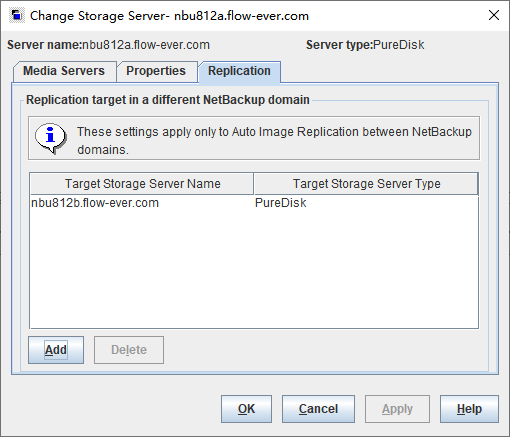Open Help for this dialog

(x=469, y=409)
